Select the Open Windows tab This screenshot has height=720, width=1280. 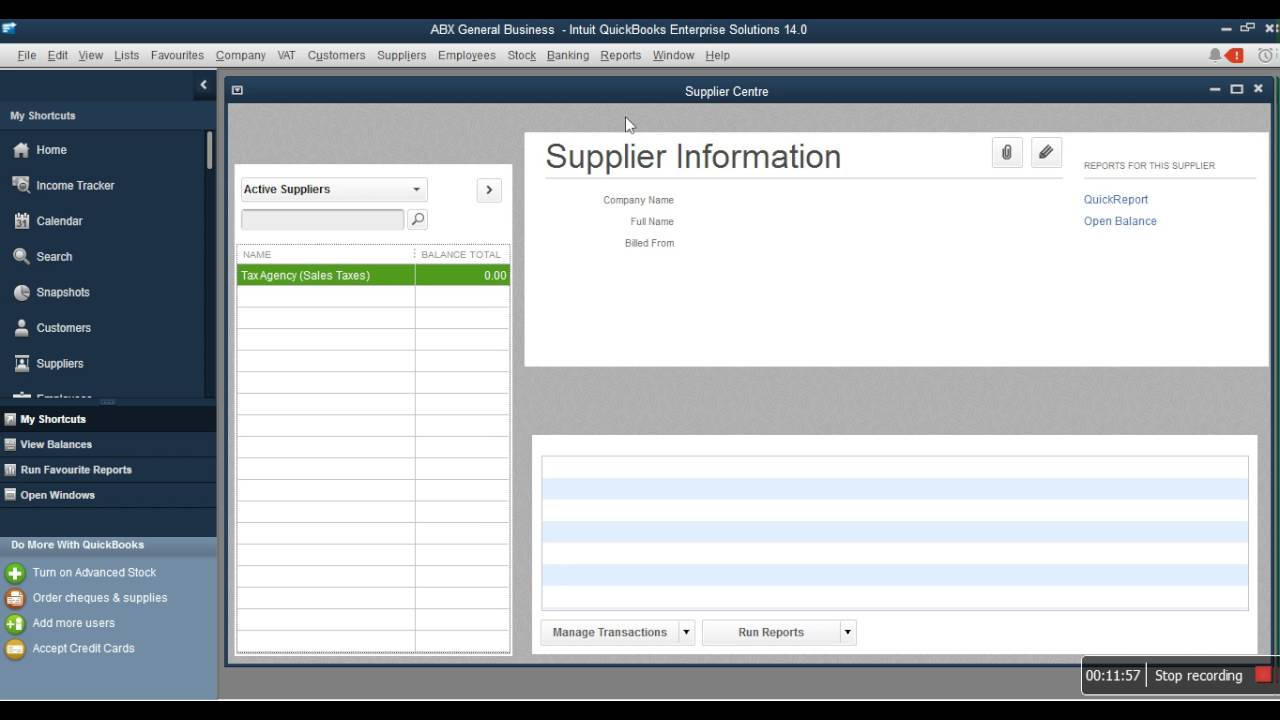tap(108, 495)
